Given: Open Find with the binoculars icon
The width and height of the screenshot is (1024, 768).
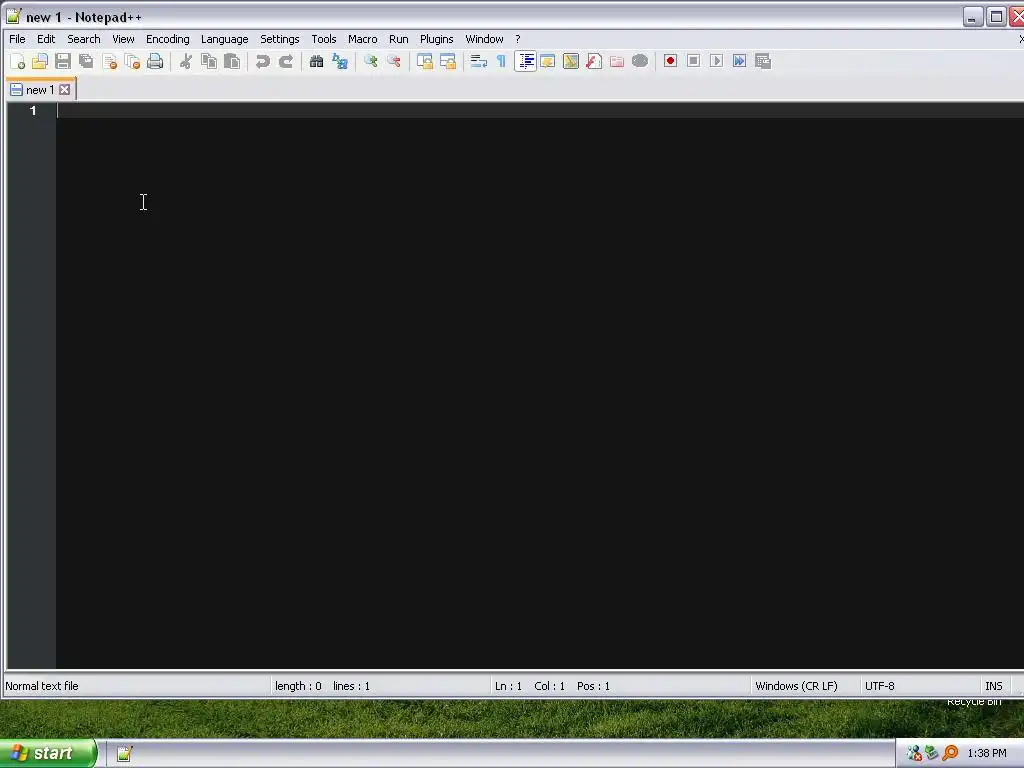Looking at the screenshot, I should tap(317, 61).
